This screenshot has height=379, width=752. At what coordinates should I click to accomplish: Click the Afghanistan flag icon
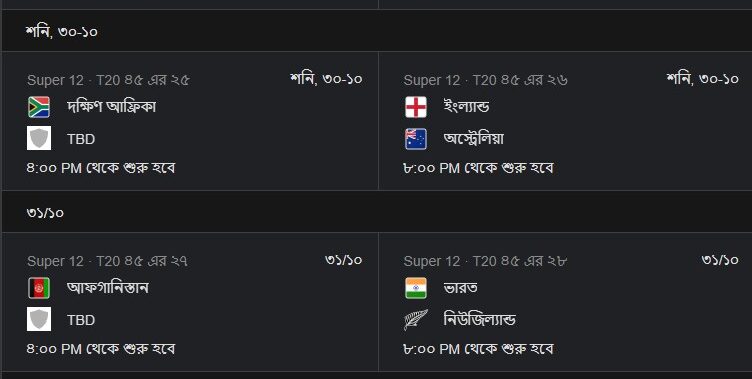pos(39,288)
